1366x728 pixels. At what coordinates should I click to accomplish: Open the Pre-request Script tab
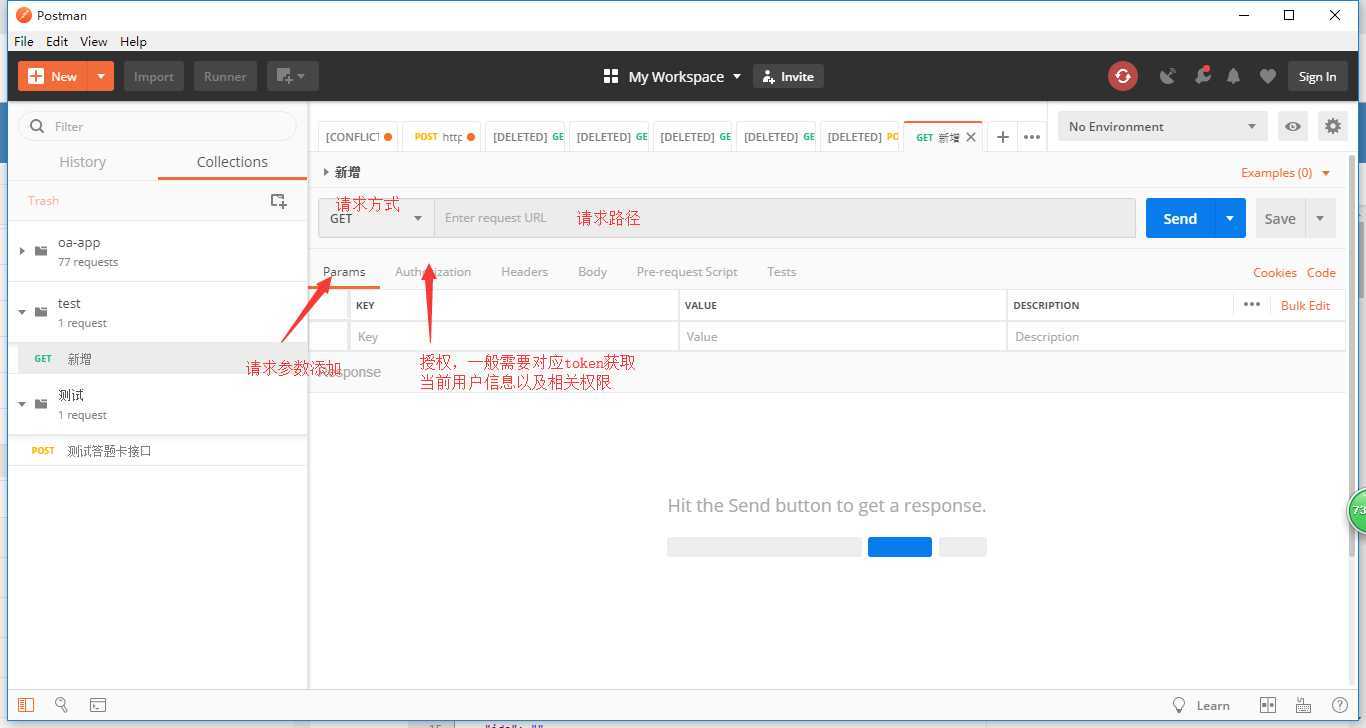click(687, 272)
